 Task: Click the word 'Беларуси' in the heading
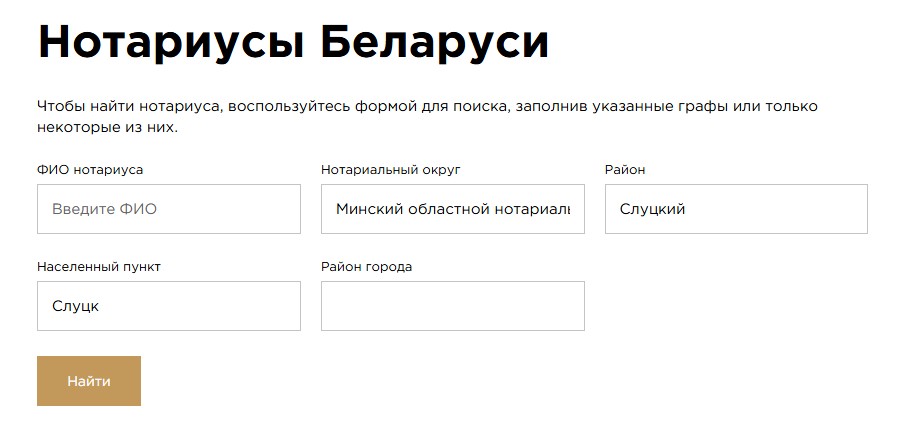[x=435, y=44]
